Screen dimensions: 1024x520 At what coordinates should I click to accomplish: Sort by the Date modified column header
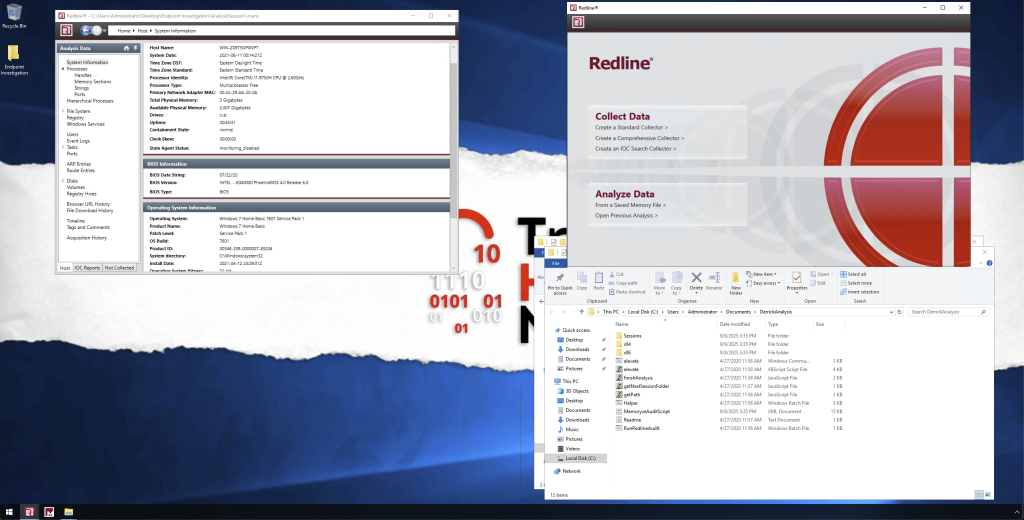[x=735, y=324]
